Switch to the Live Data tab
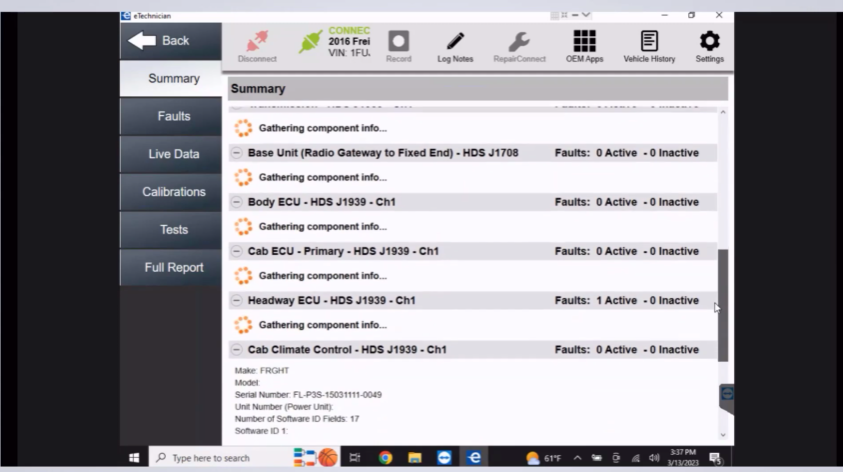Image resolution: width=843 pixels, height=472 pixels. [173, 154]
